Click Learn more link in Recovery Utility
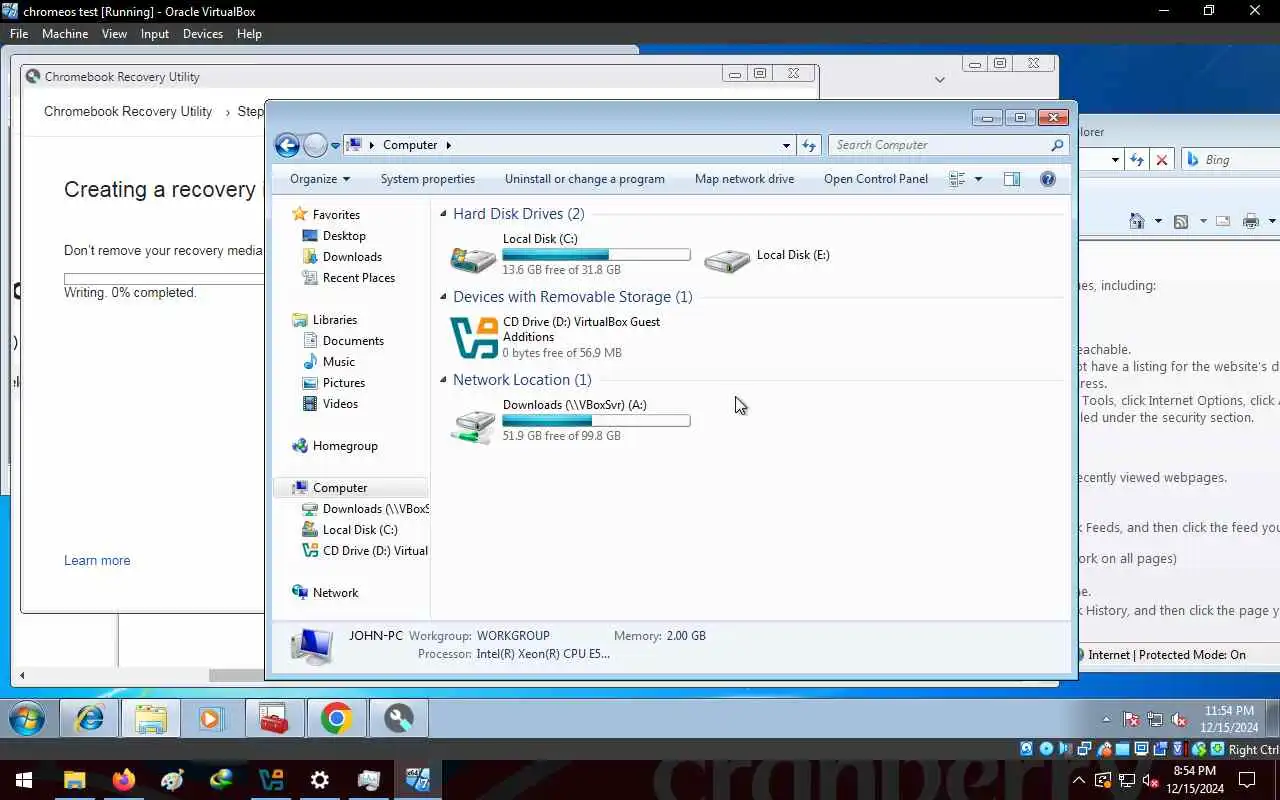The height and width of the screenshot is (800, 1280). (97, 561)
